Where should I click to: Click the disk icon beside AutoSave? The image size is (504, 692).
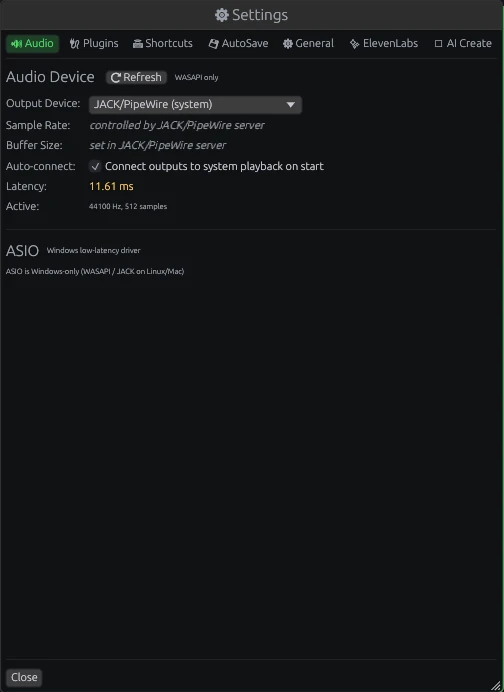[x=214, y=44]
